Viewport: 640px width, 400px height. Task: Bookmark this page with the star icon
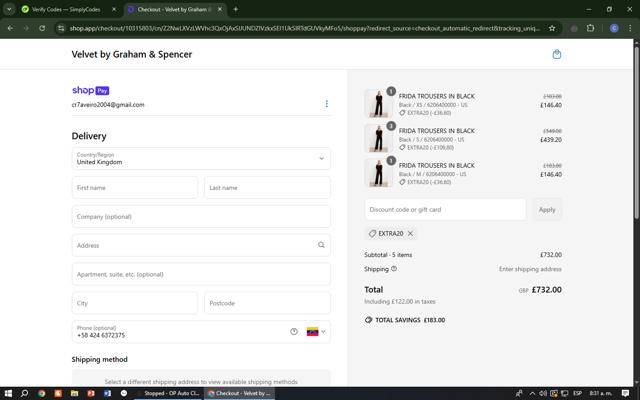(x=552, y=28)
